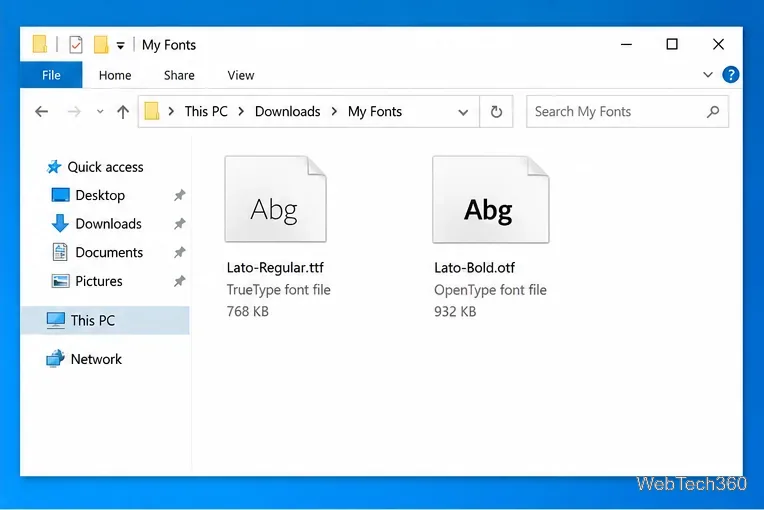Click the TrueType font file label
The width and height of the screenshot is (764, 510).
[x=279, y=290]
